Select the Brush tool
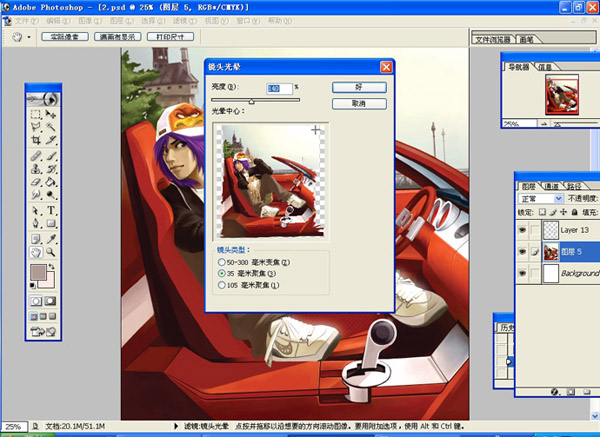This screenshot has height=437, width=600. (51, 156)
